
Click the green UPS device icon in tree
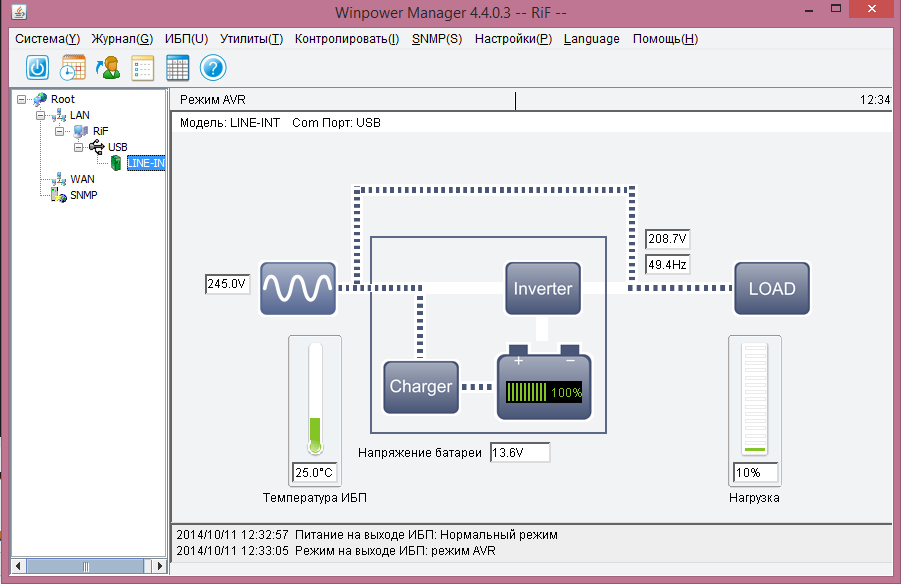point(116,163)
